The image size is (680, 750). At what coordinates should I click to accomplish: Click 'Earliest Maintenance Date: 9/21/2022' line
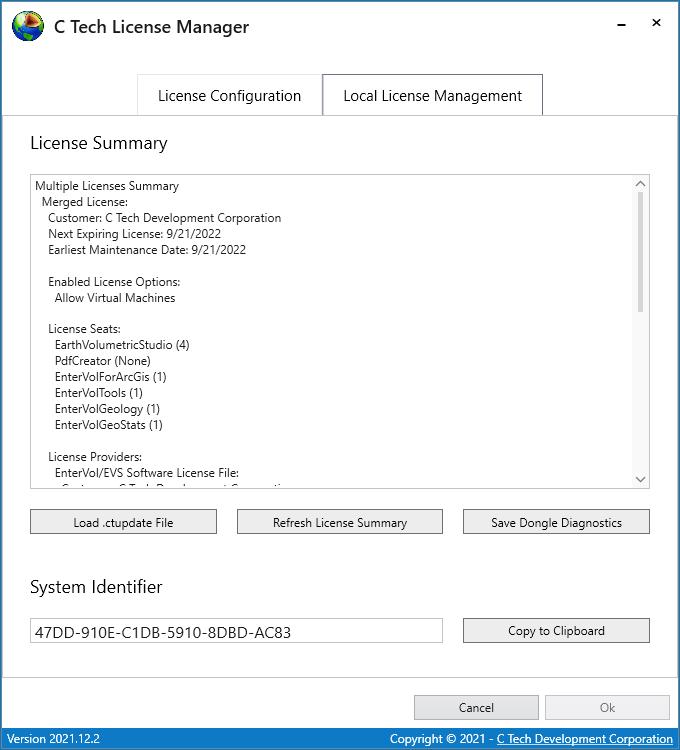[x=147, y=250]
